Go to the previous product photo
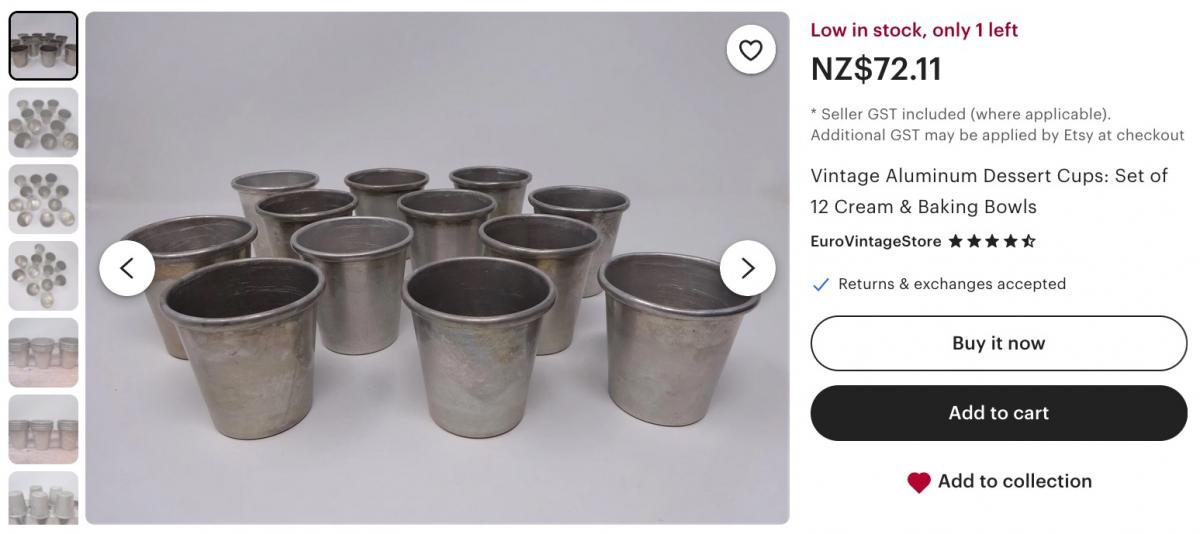 point(127,268)
